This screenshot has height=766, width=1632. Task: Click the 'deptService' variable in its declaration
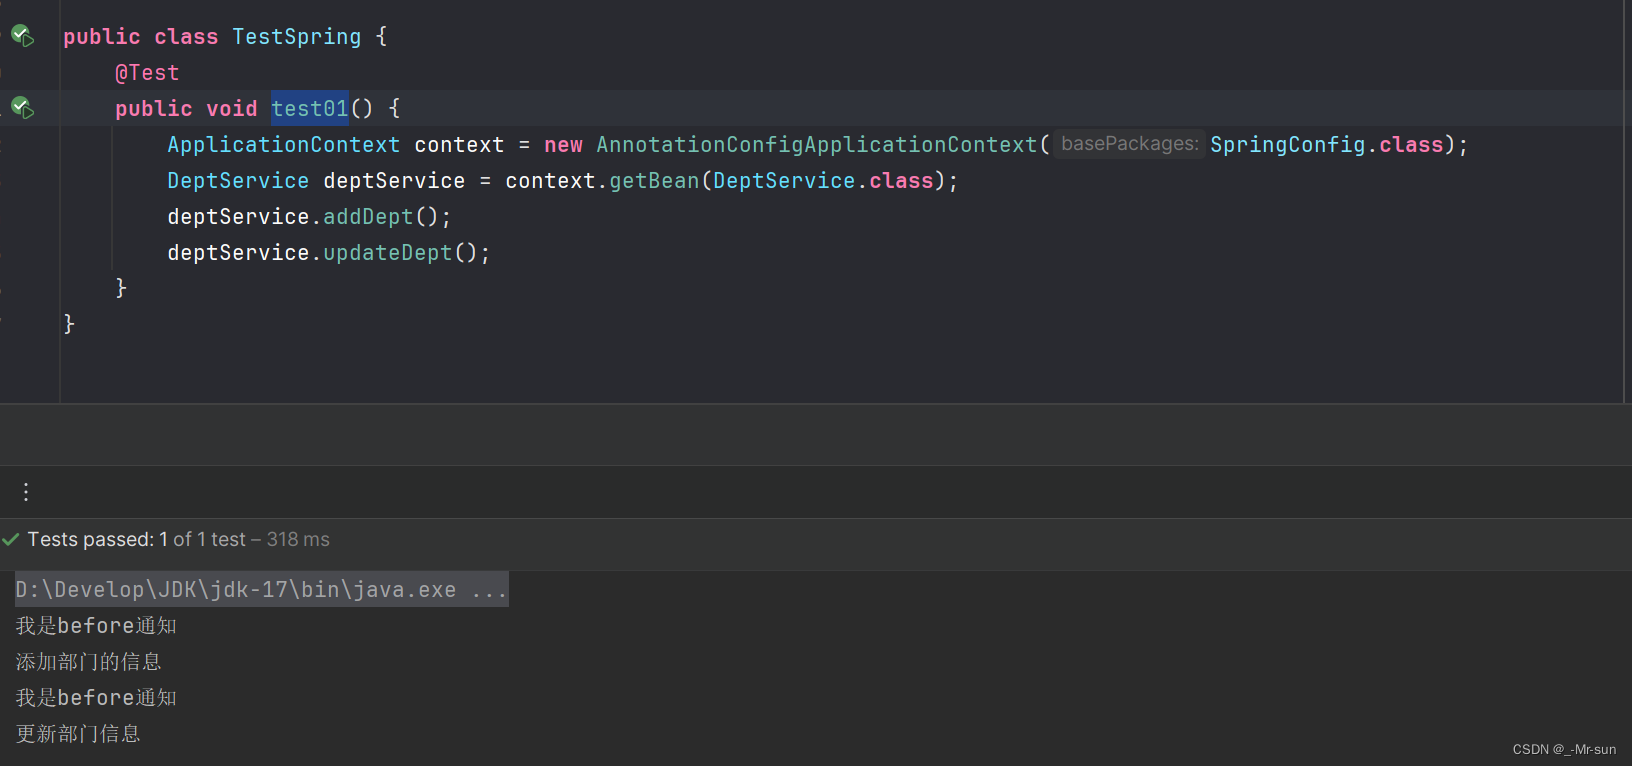(x=394, y=181)
